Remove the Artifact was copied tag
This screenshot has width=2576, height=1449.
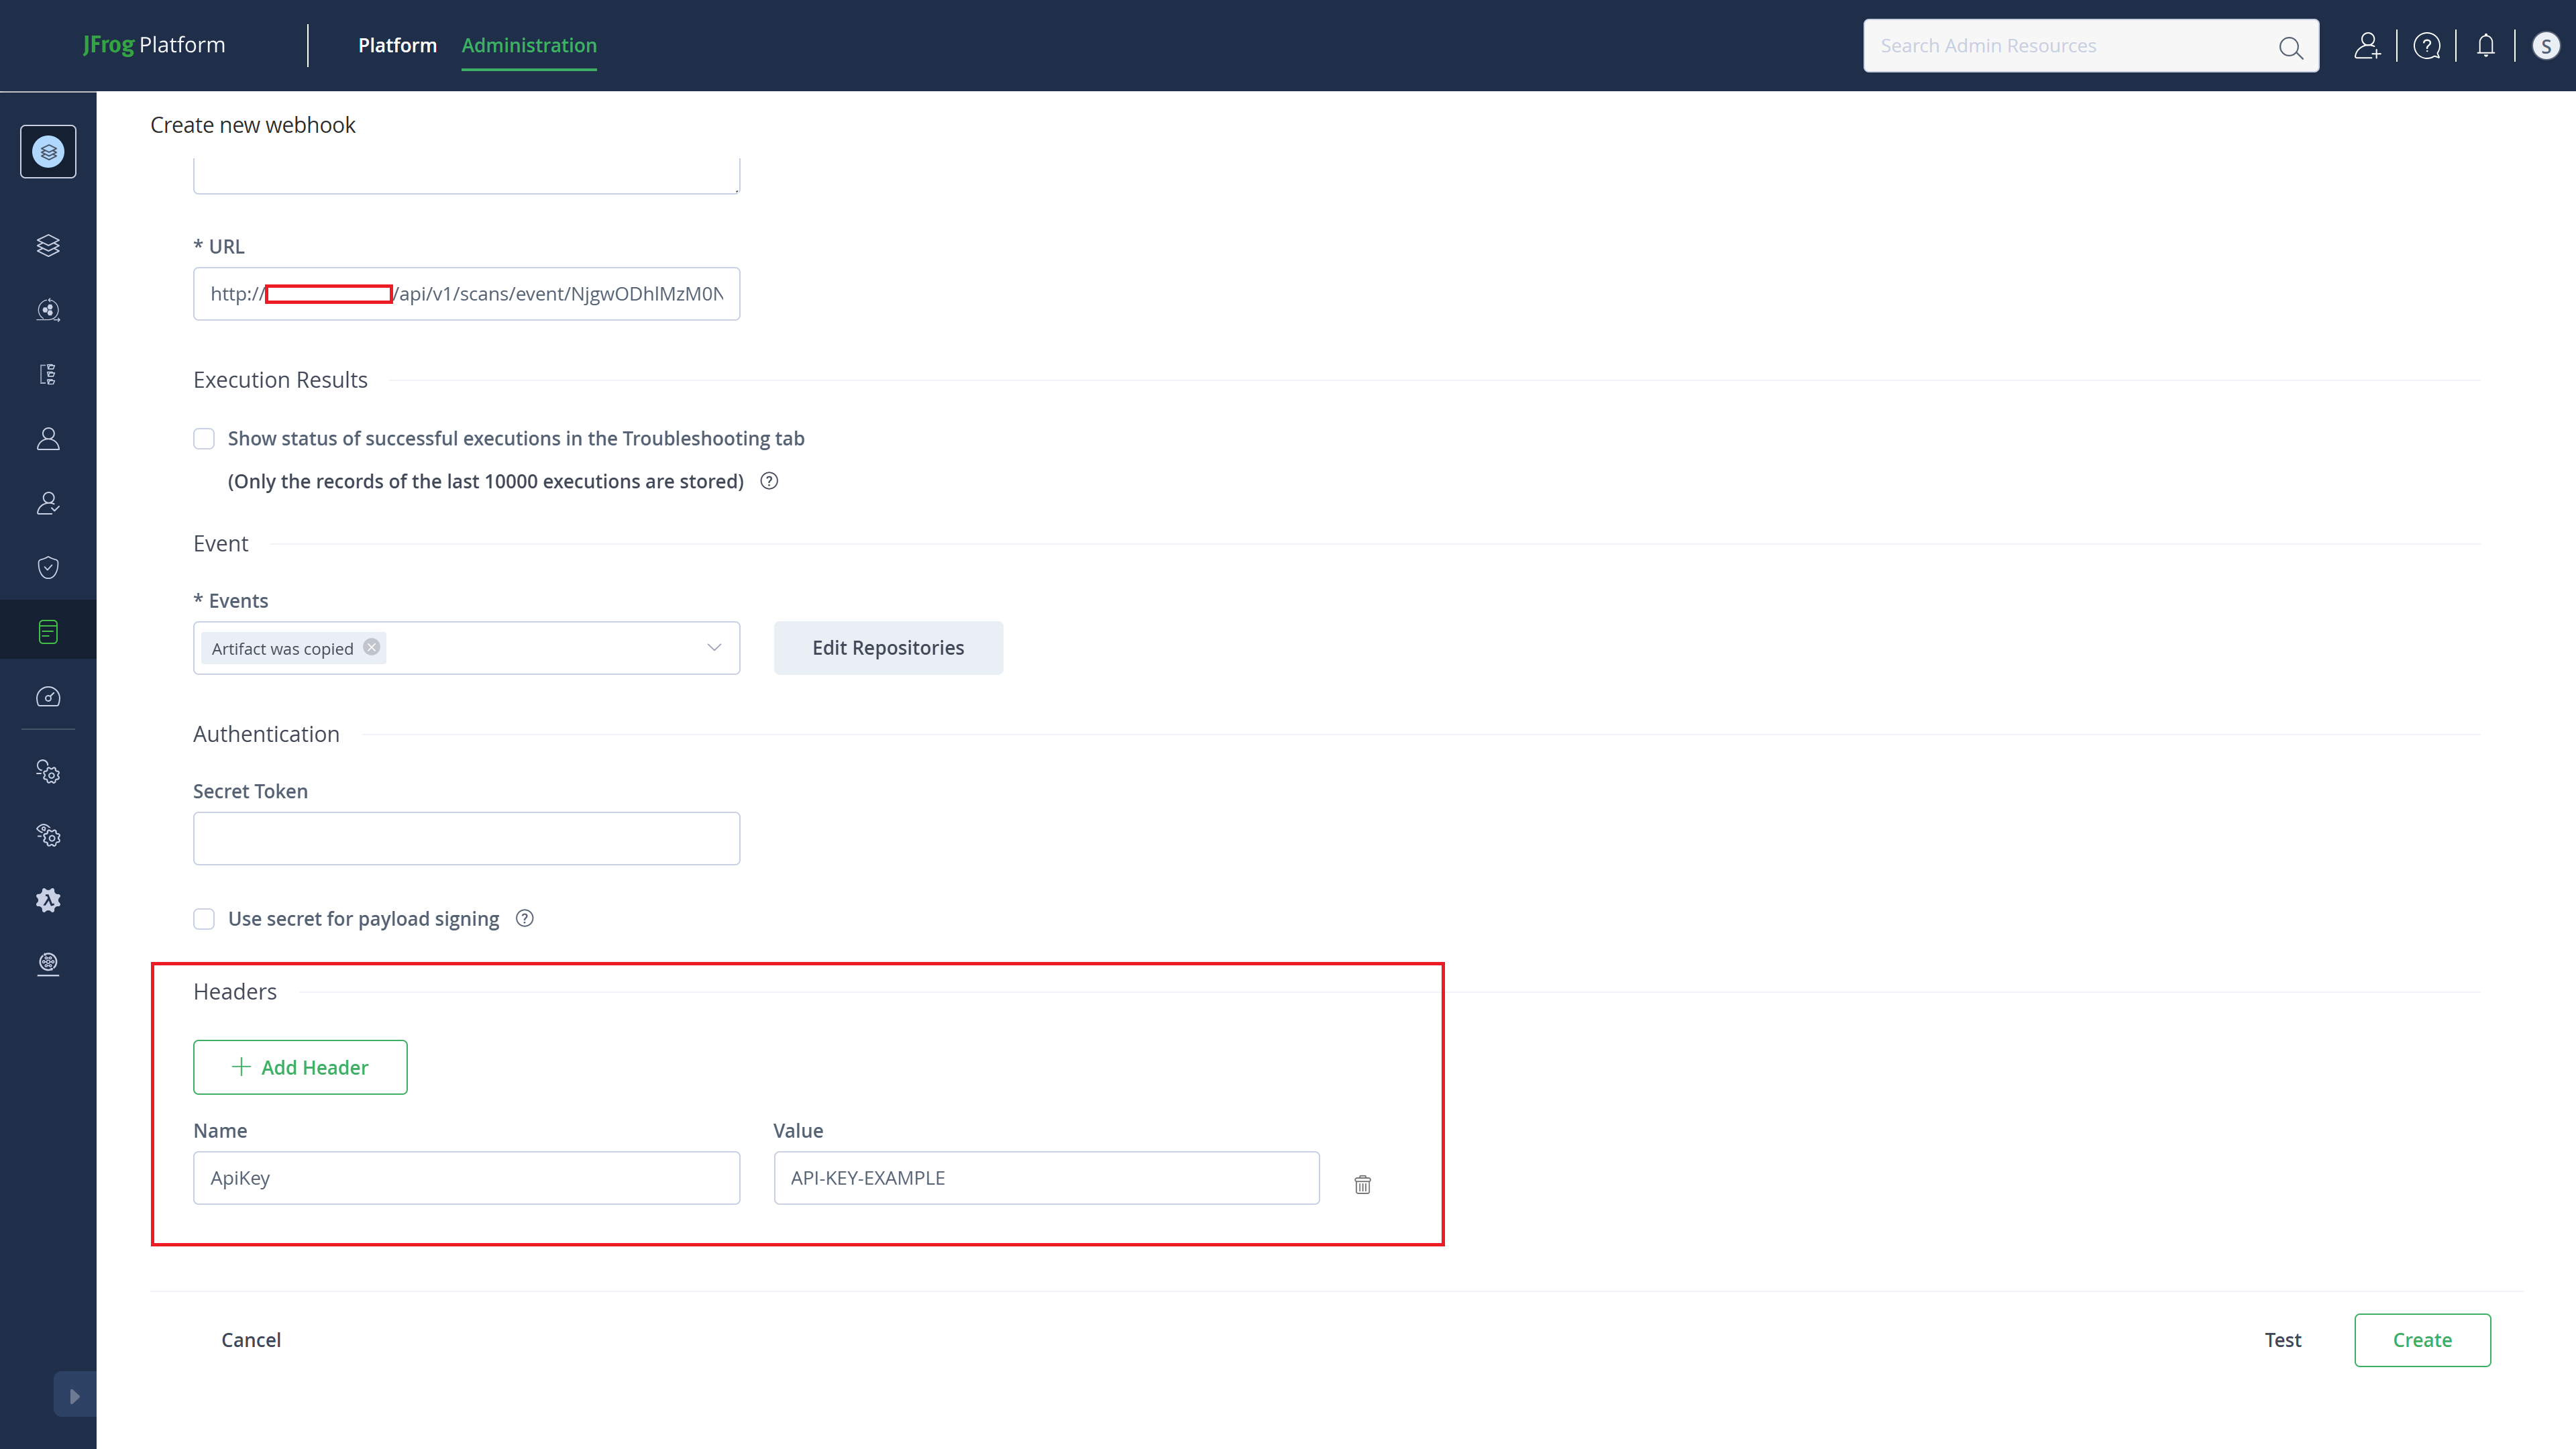(372, 647)
